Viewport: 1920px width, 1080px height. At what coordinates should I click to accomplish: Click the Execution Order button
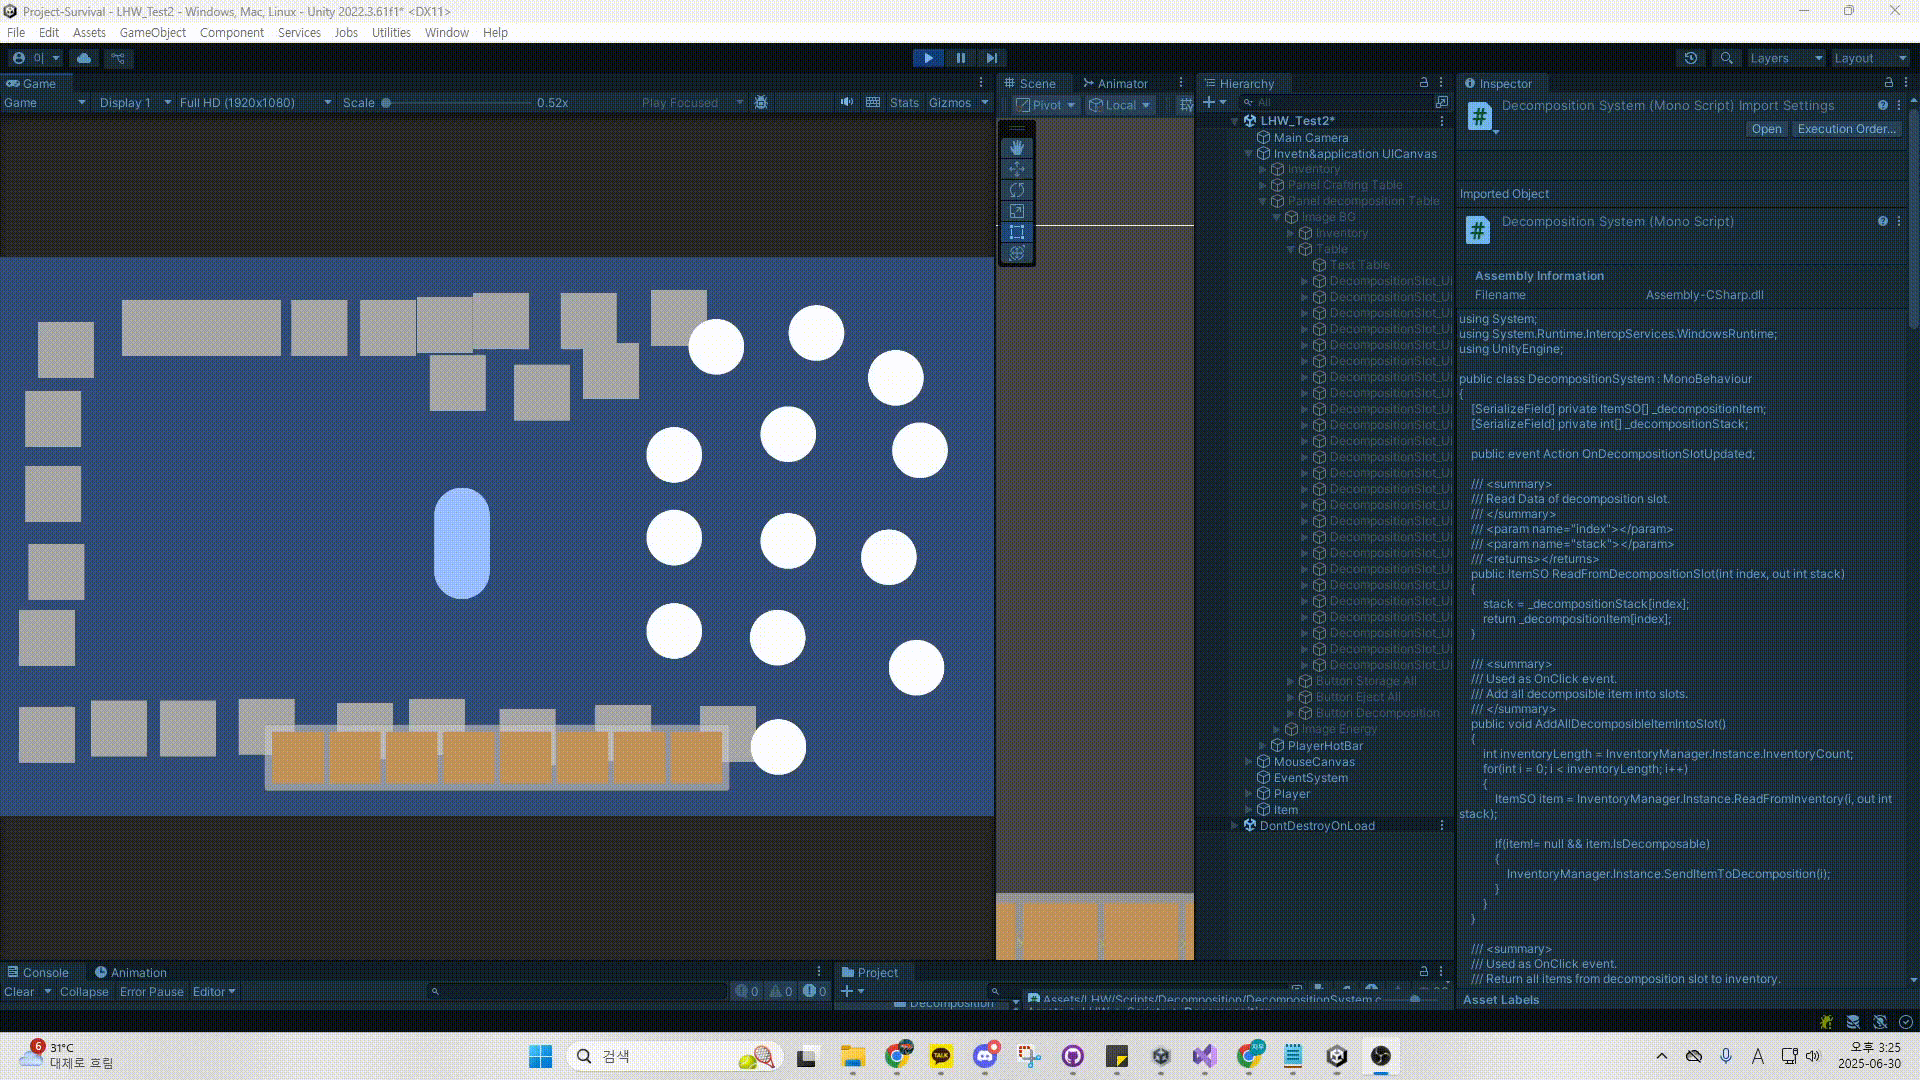click(x=1846, y=129)
